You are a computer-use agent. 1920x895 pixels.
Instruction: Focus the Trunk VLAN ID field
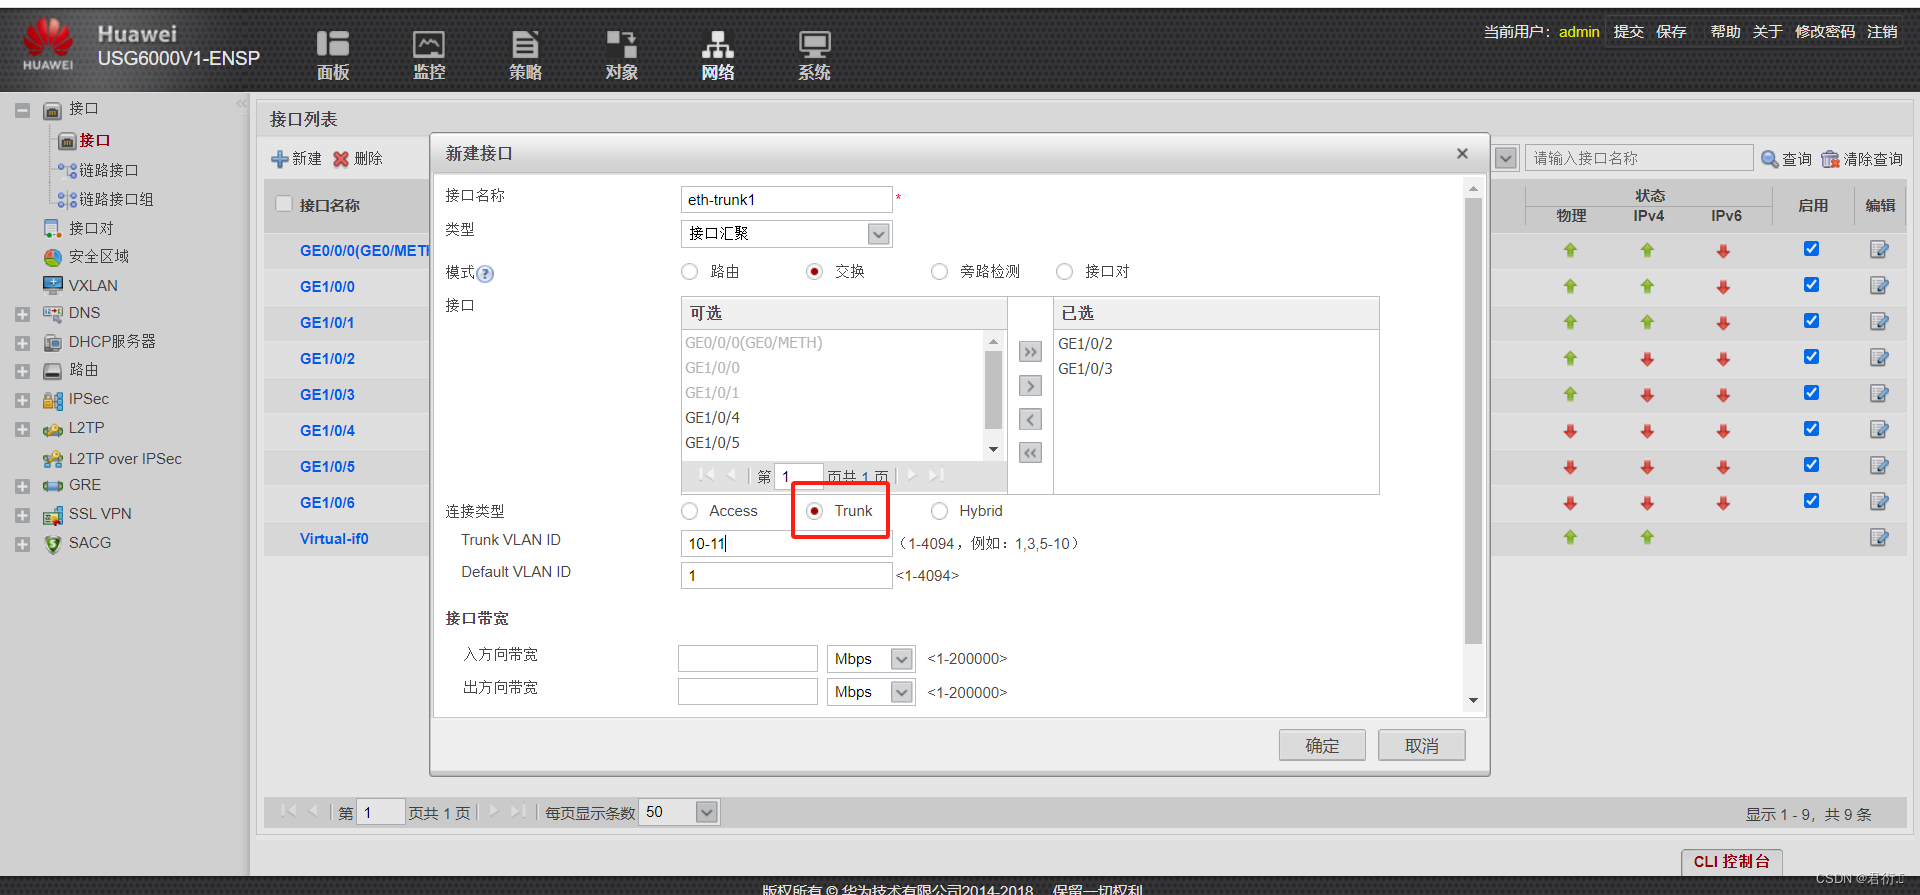[786, 544]
